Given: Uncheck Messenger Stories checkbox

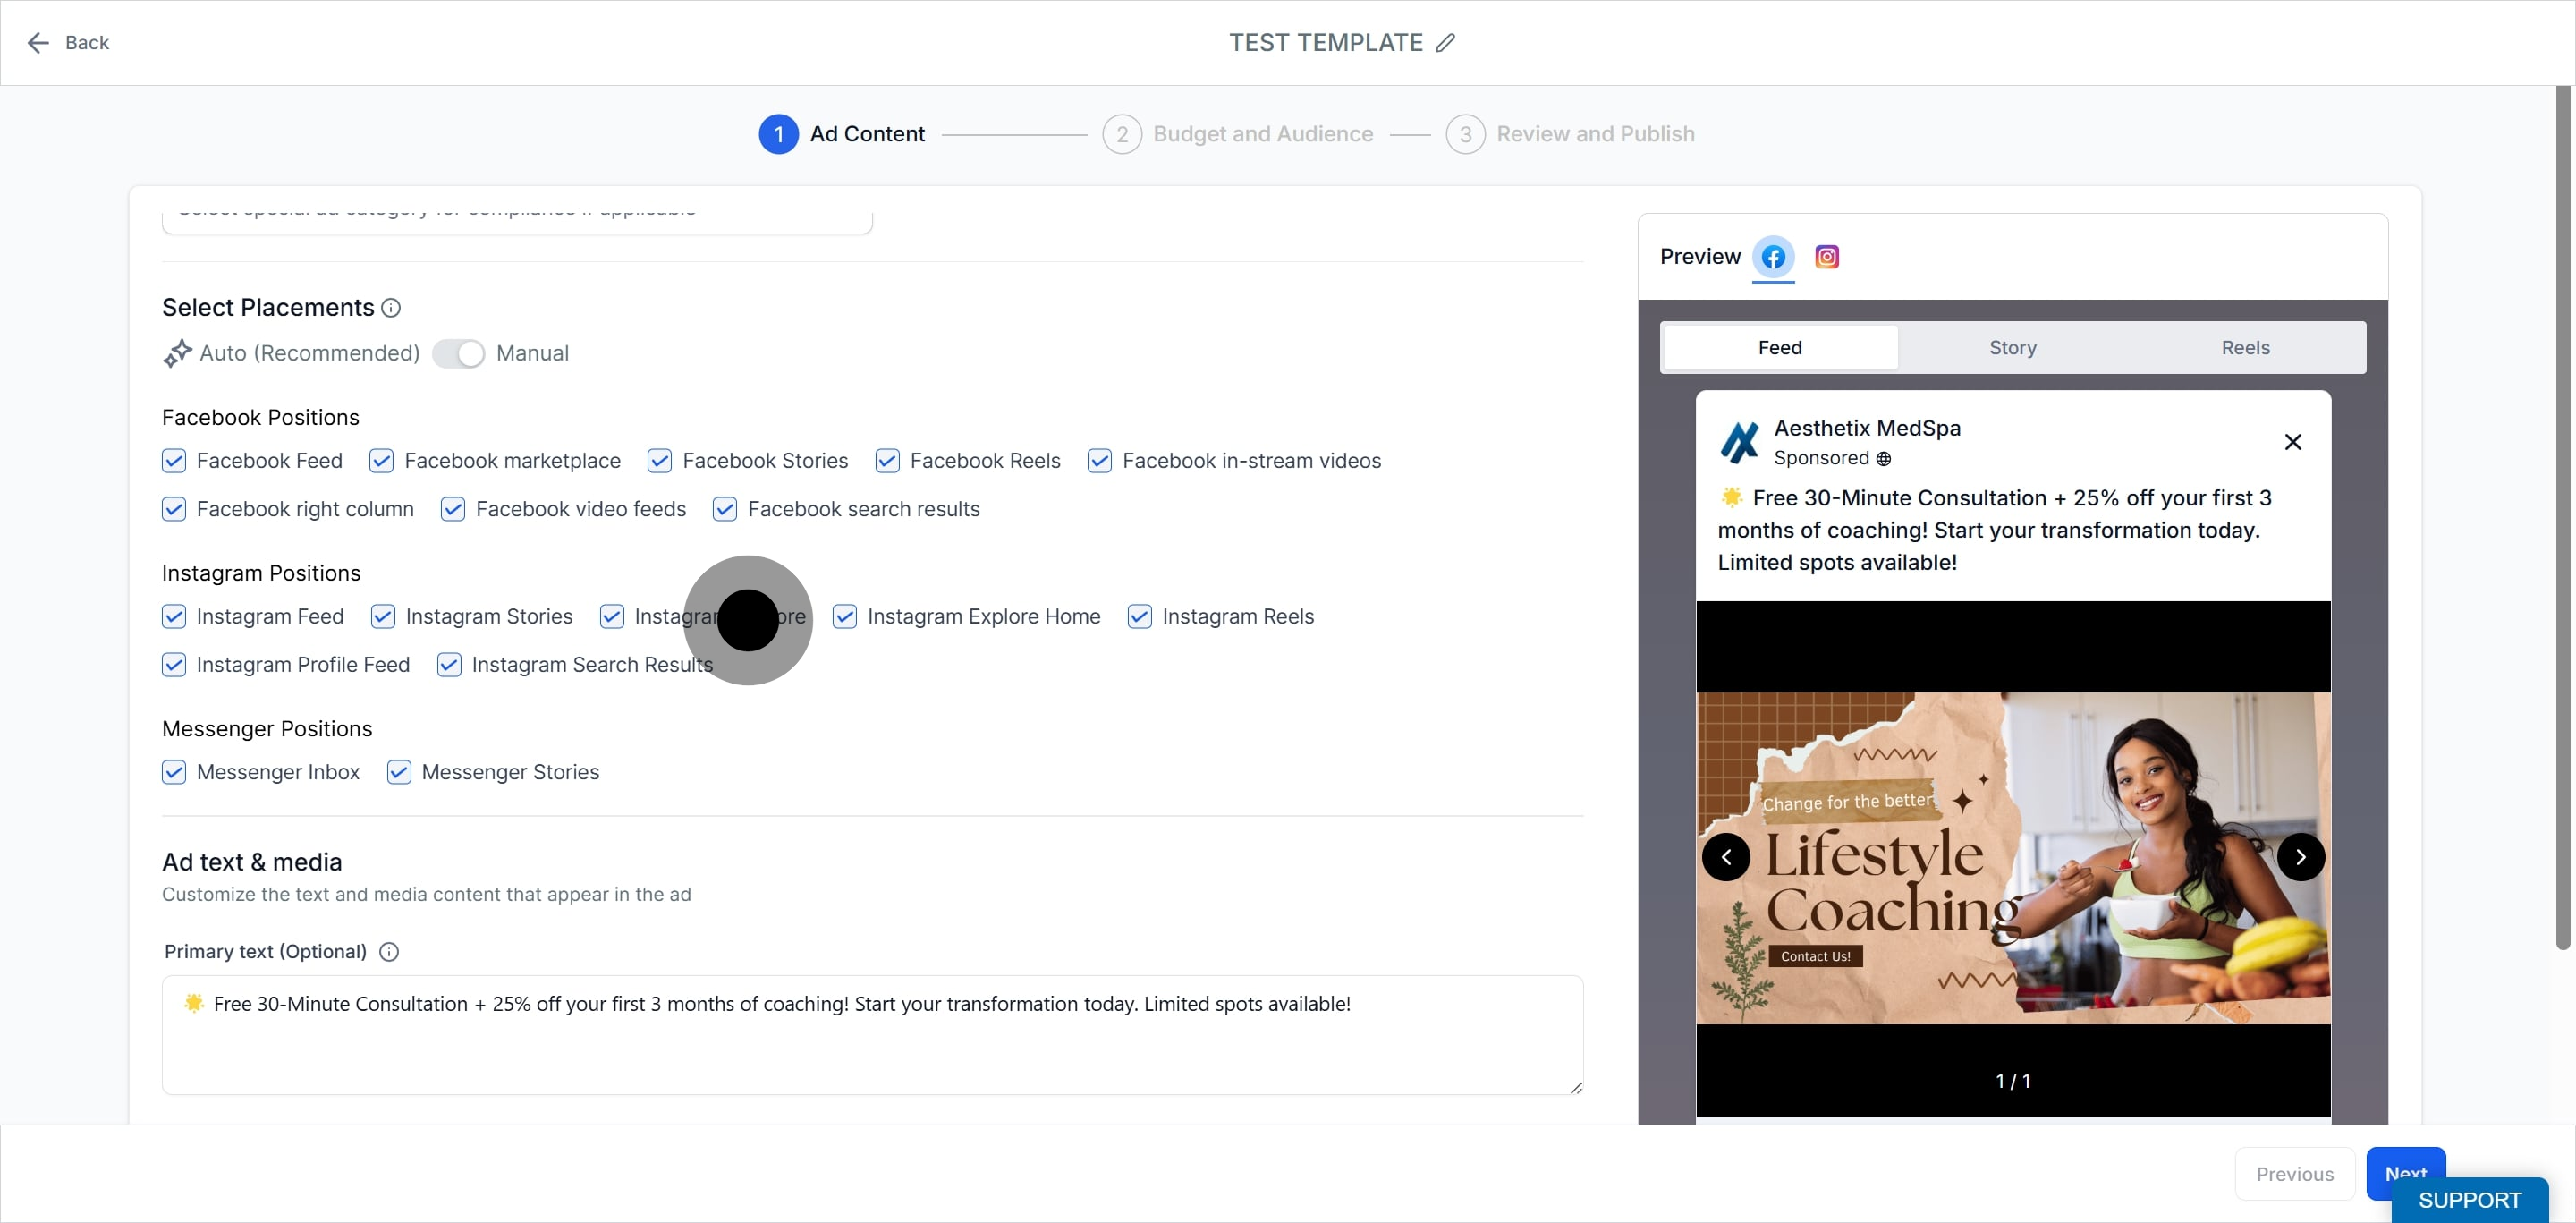Looking at the screenshot, I should pyautogui.click(x=398, y=772).
